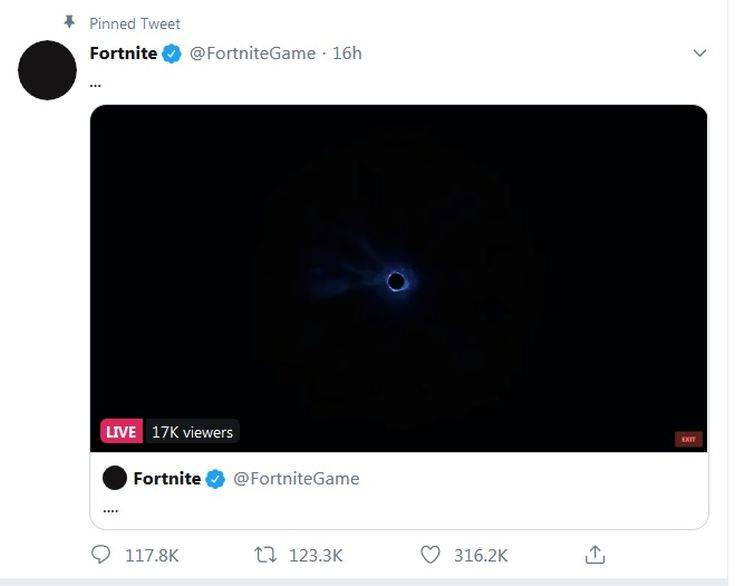Expand the tweet options chevron

click(700, 53)
